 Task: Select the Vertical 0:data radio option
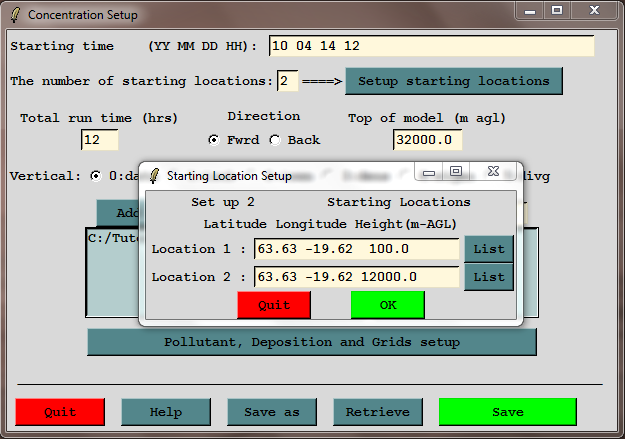pyautogui.click(x=96, y=176)
